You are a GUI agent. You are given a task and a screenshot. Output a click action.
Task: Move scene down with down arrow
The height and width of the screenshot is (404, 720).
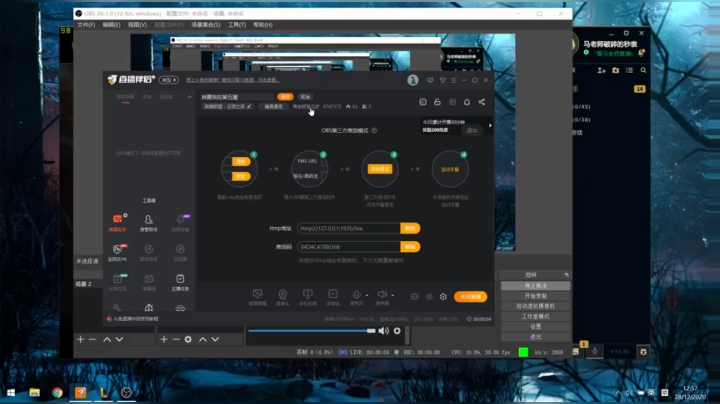[x=119, y=339]
